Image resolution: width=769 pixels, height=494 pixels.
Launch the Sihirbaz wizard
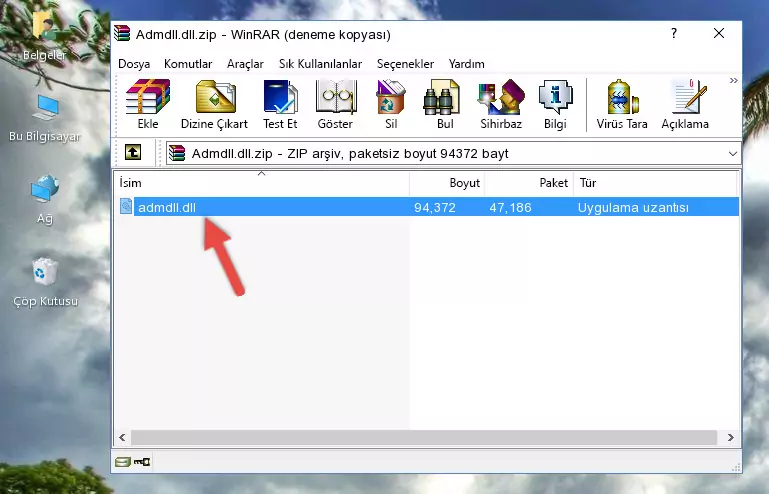(x=501, y=104)
